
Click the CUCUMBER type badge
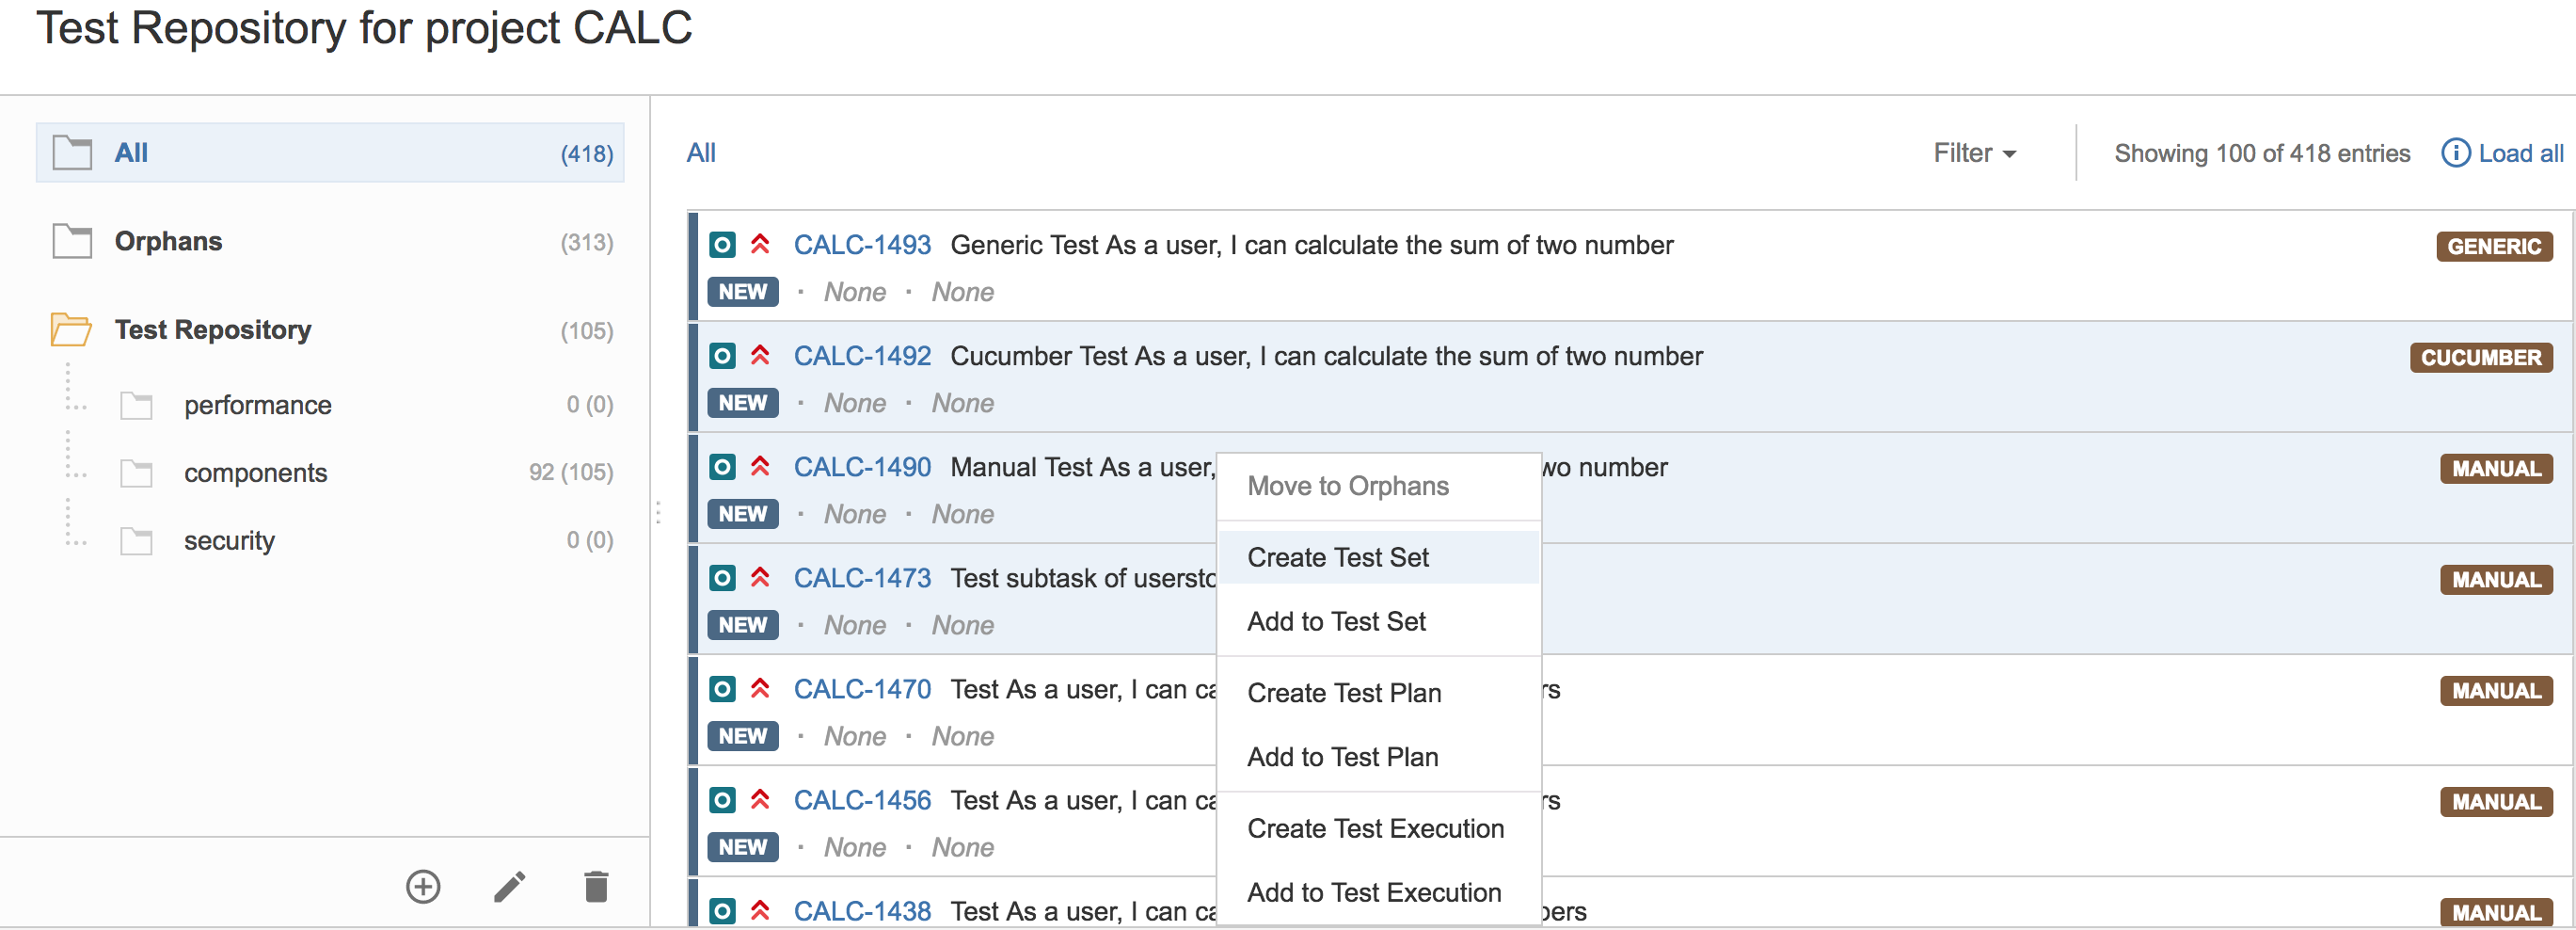click(2481, 357)
